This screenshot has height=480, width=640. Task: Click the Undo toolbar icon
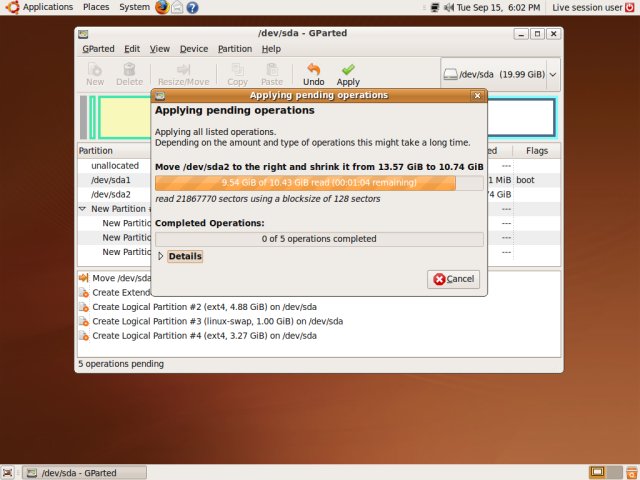[313, 69]
